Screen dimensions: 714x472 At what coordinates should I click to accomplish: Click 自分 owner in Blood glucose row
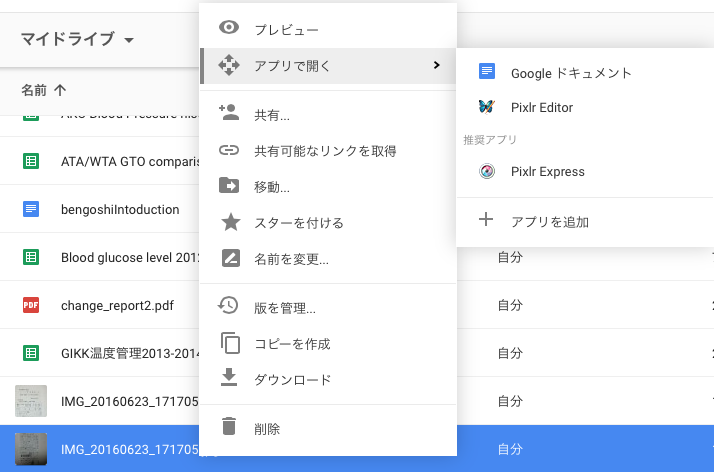point(510,257)
